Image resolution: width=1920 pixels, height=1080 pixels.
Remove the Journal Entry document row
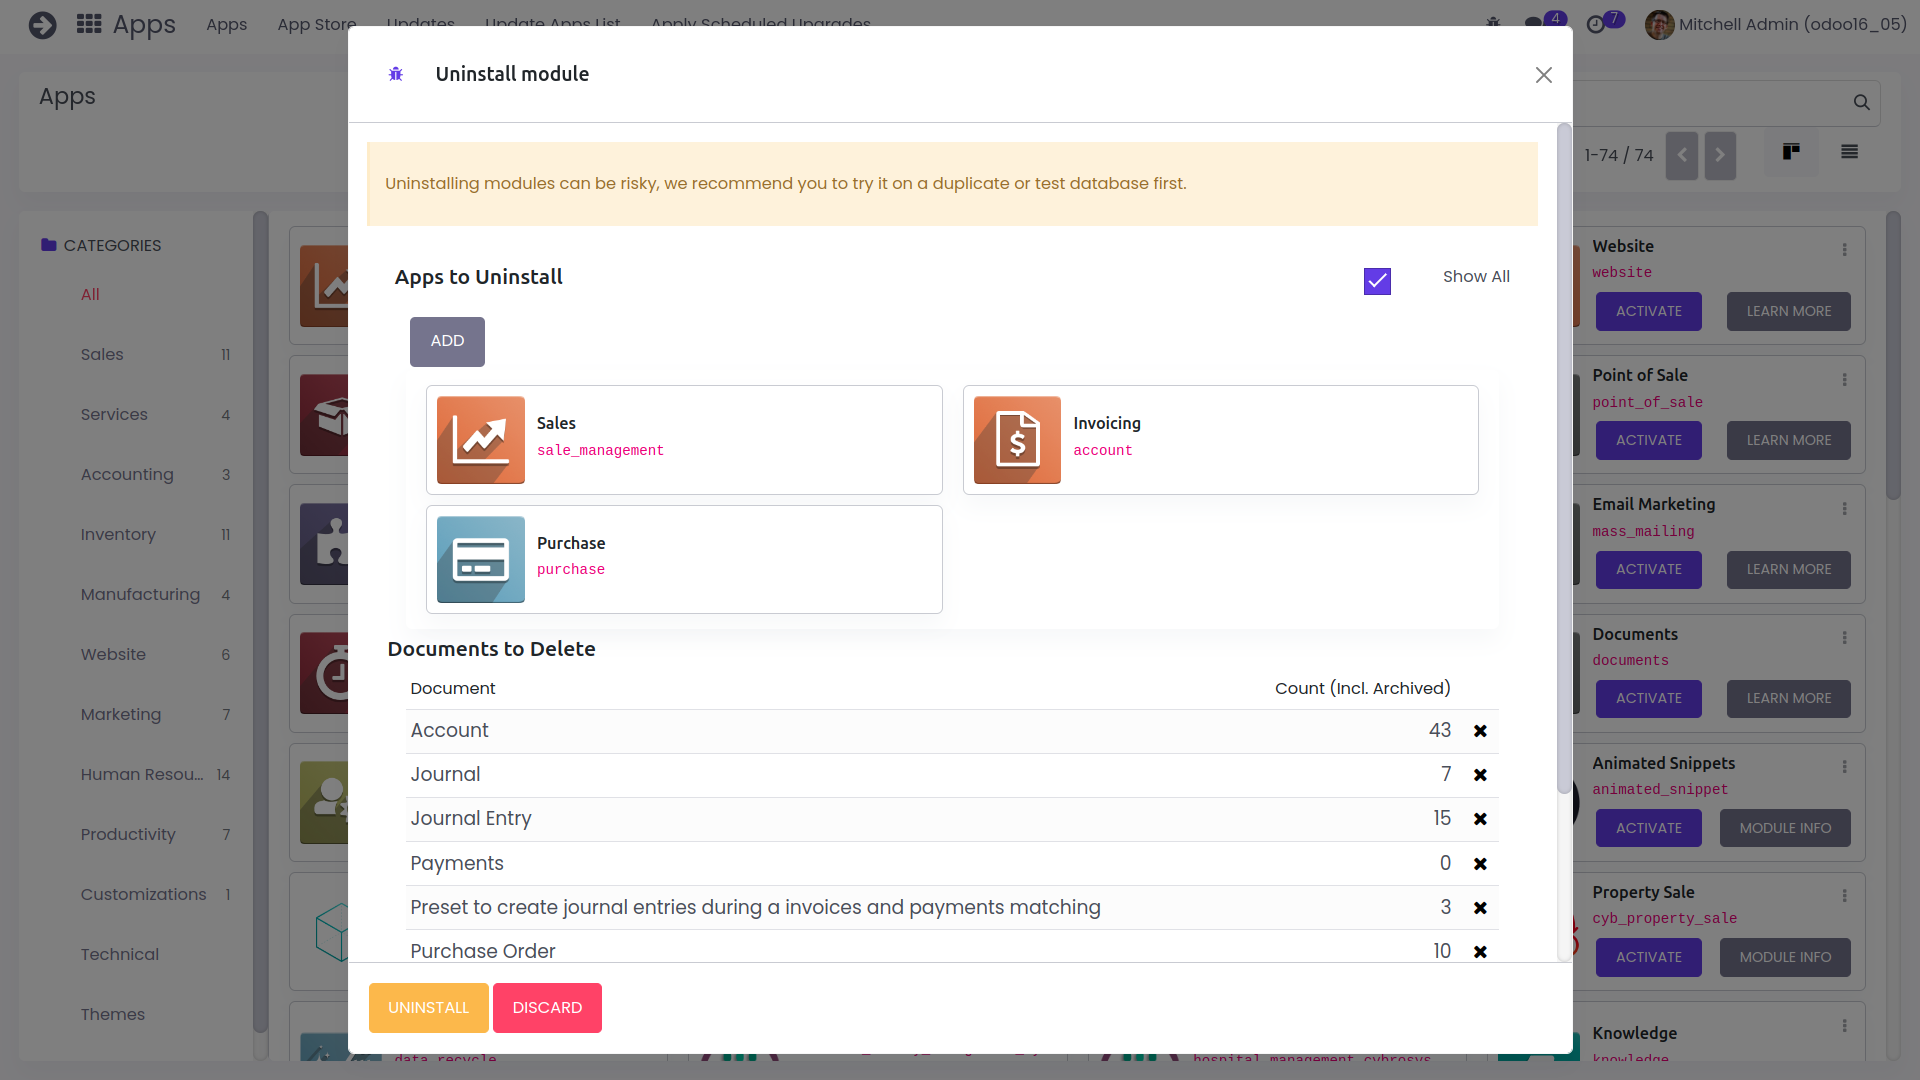1480,819
